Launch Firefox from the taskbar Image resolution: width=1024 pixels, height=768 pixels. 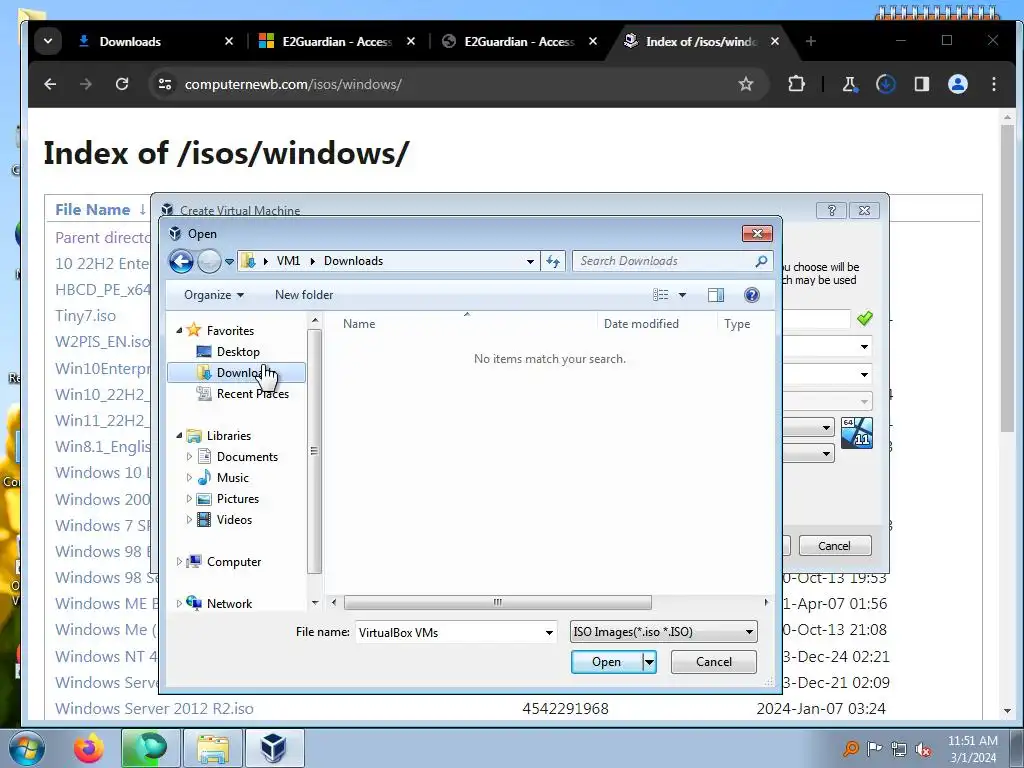pos(89,748)
